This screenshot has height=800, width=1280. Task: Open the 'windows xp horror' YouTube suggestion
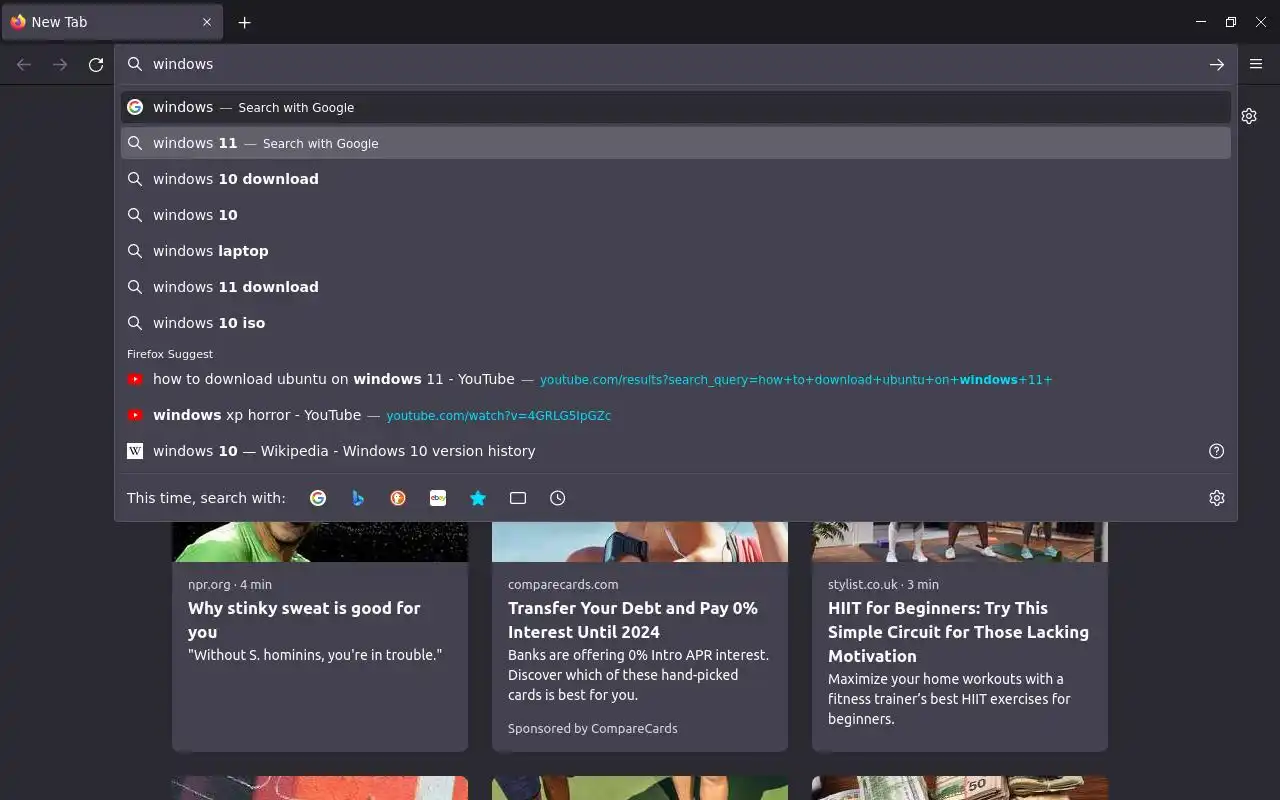[676, 415]
